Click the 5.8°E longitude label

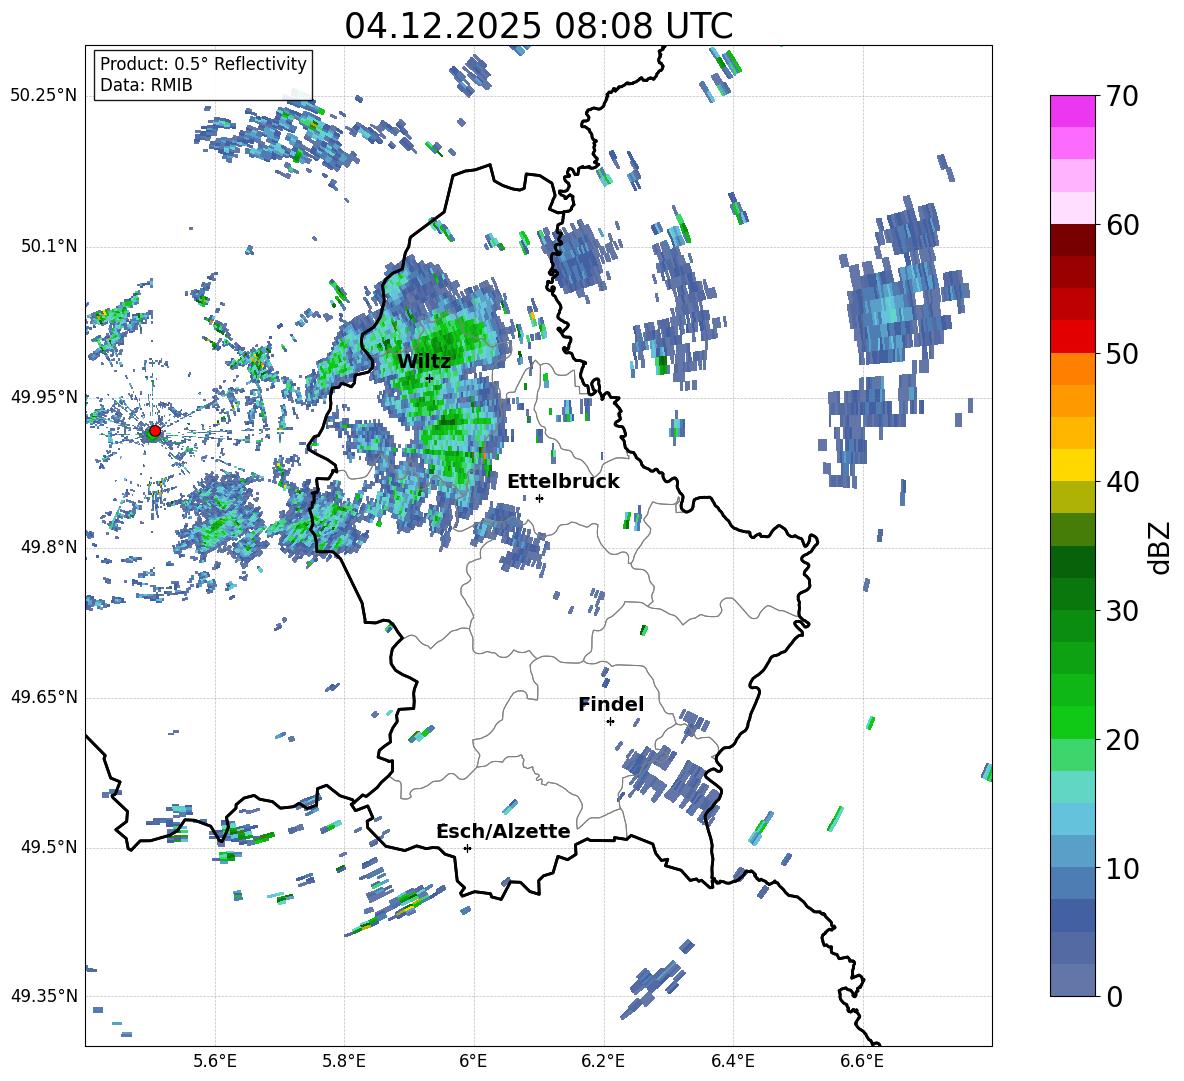[x=344, y=1061]
